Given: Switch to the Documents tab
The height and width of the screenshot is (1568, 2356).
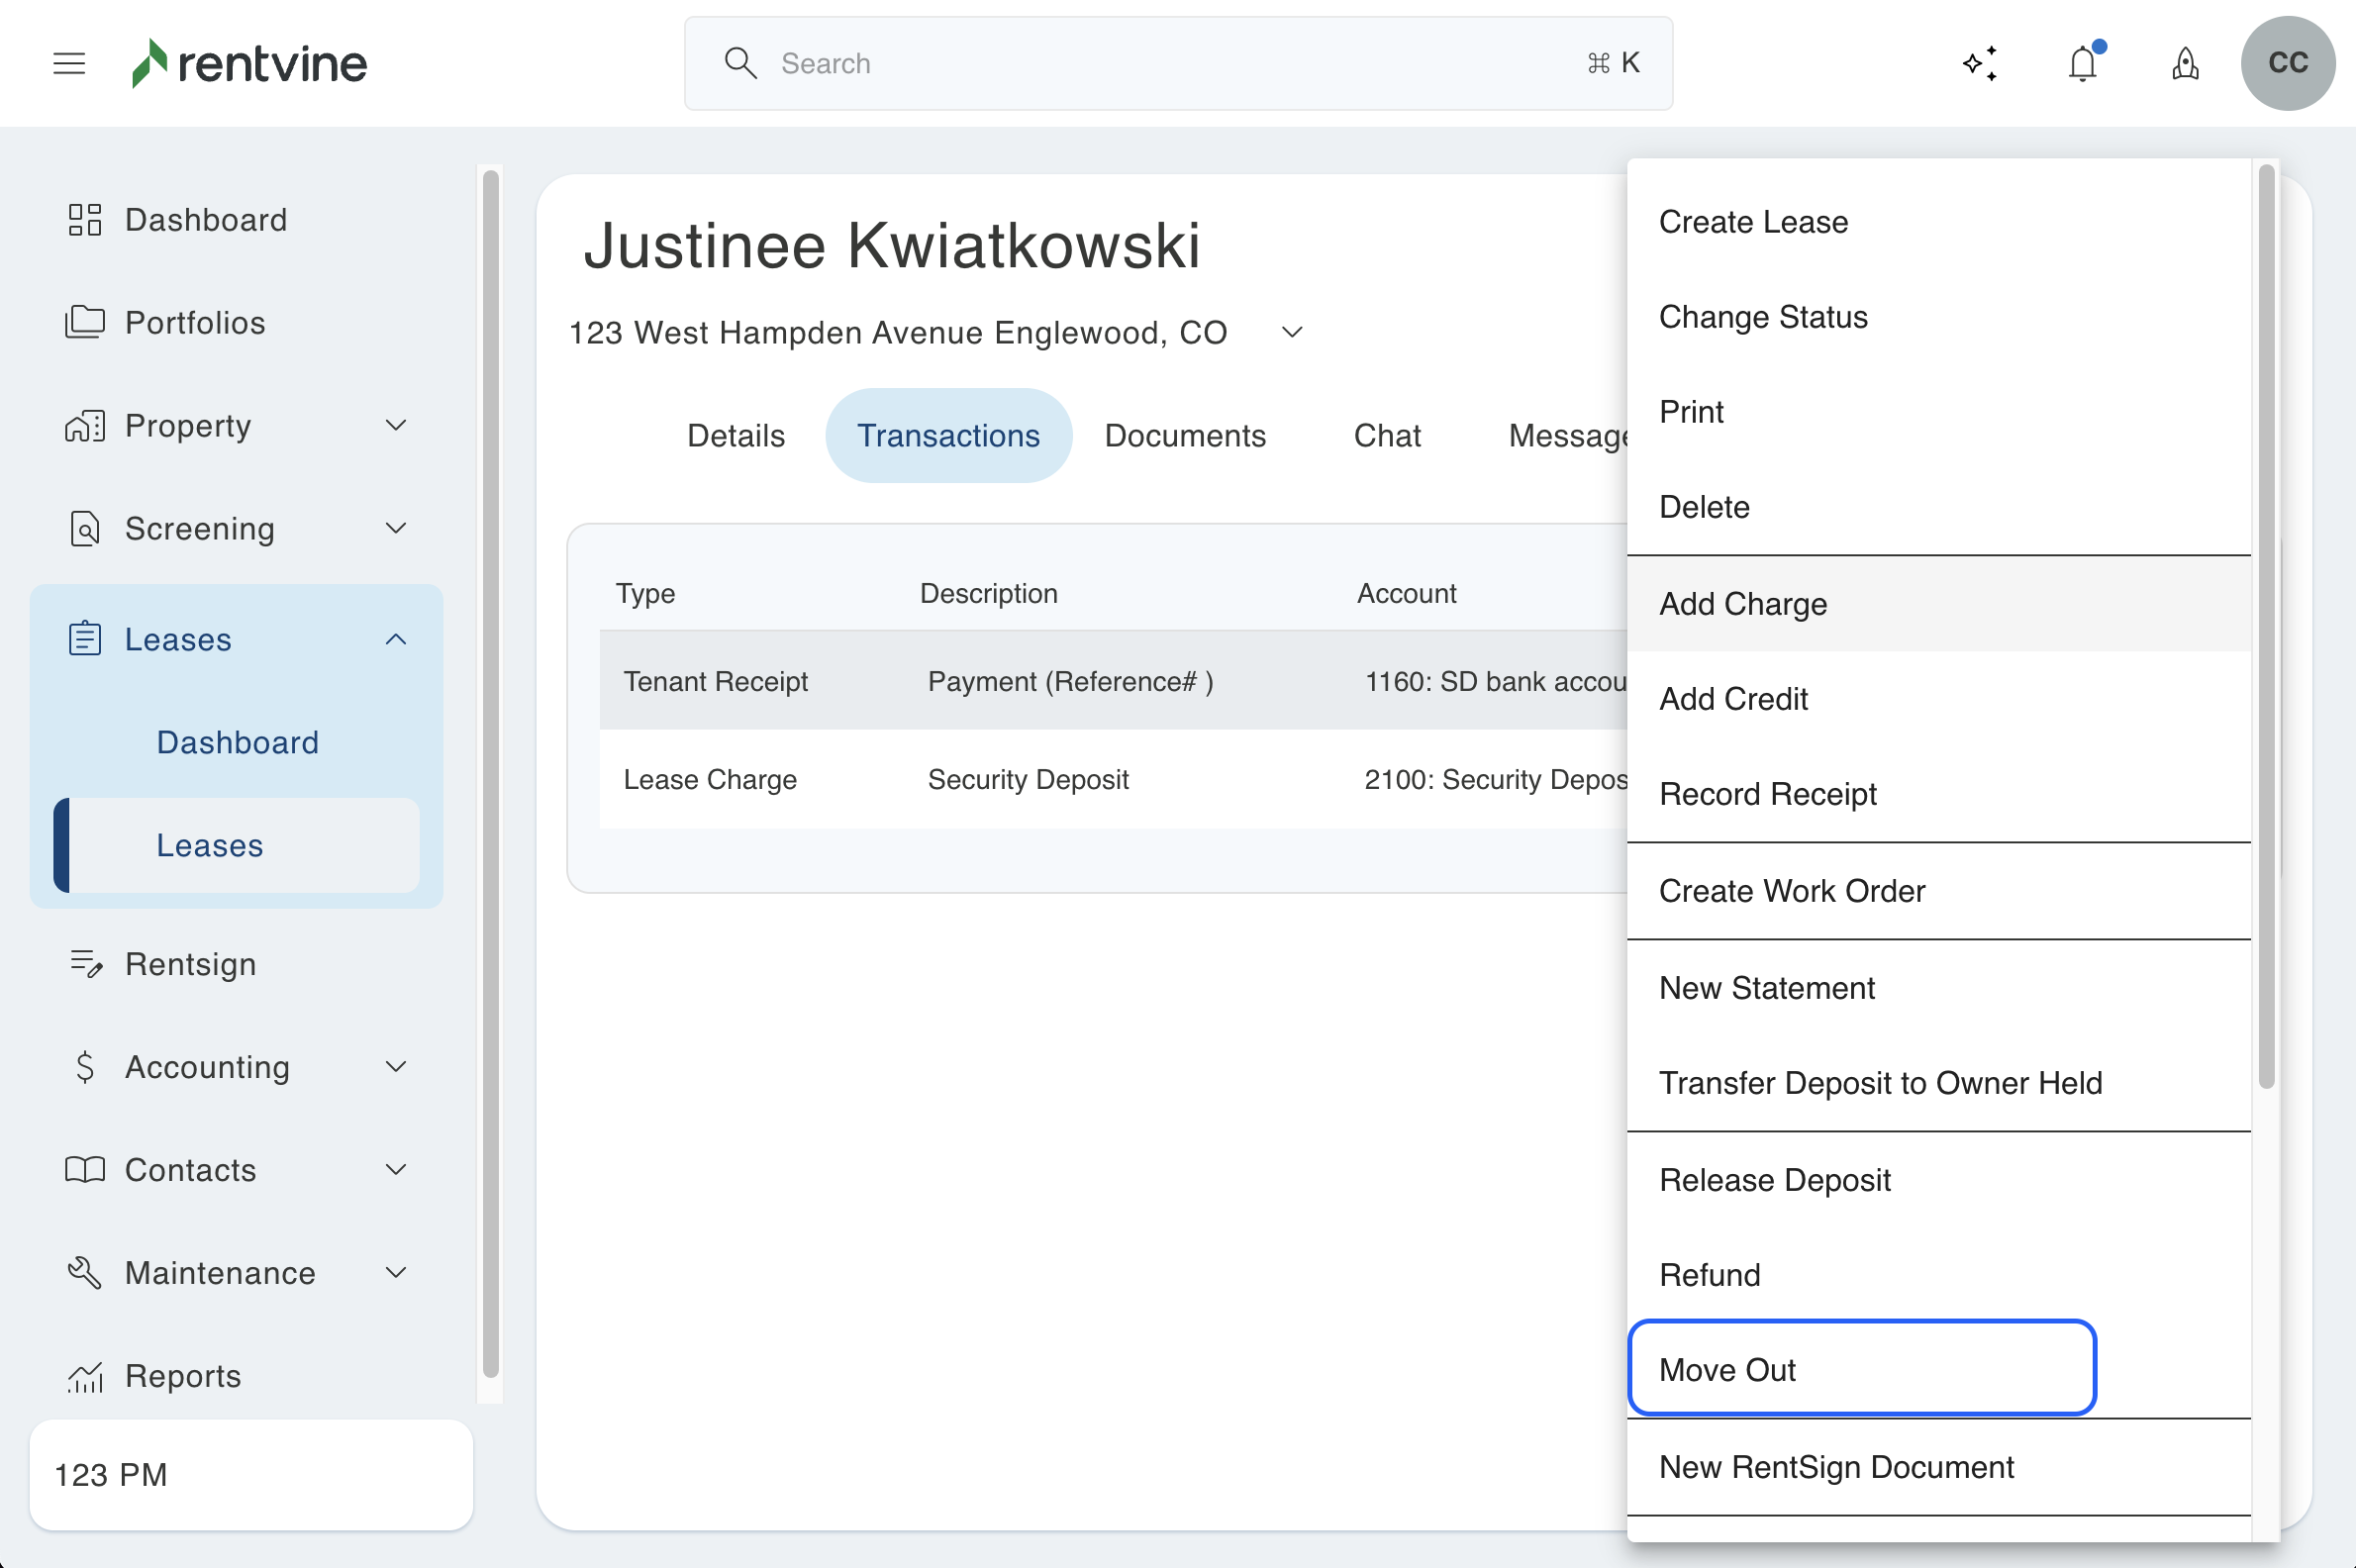Looking at the screenshot, I should (x=1185, y=435).
